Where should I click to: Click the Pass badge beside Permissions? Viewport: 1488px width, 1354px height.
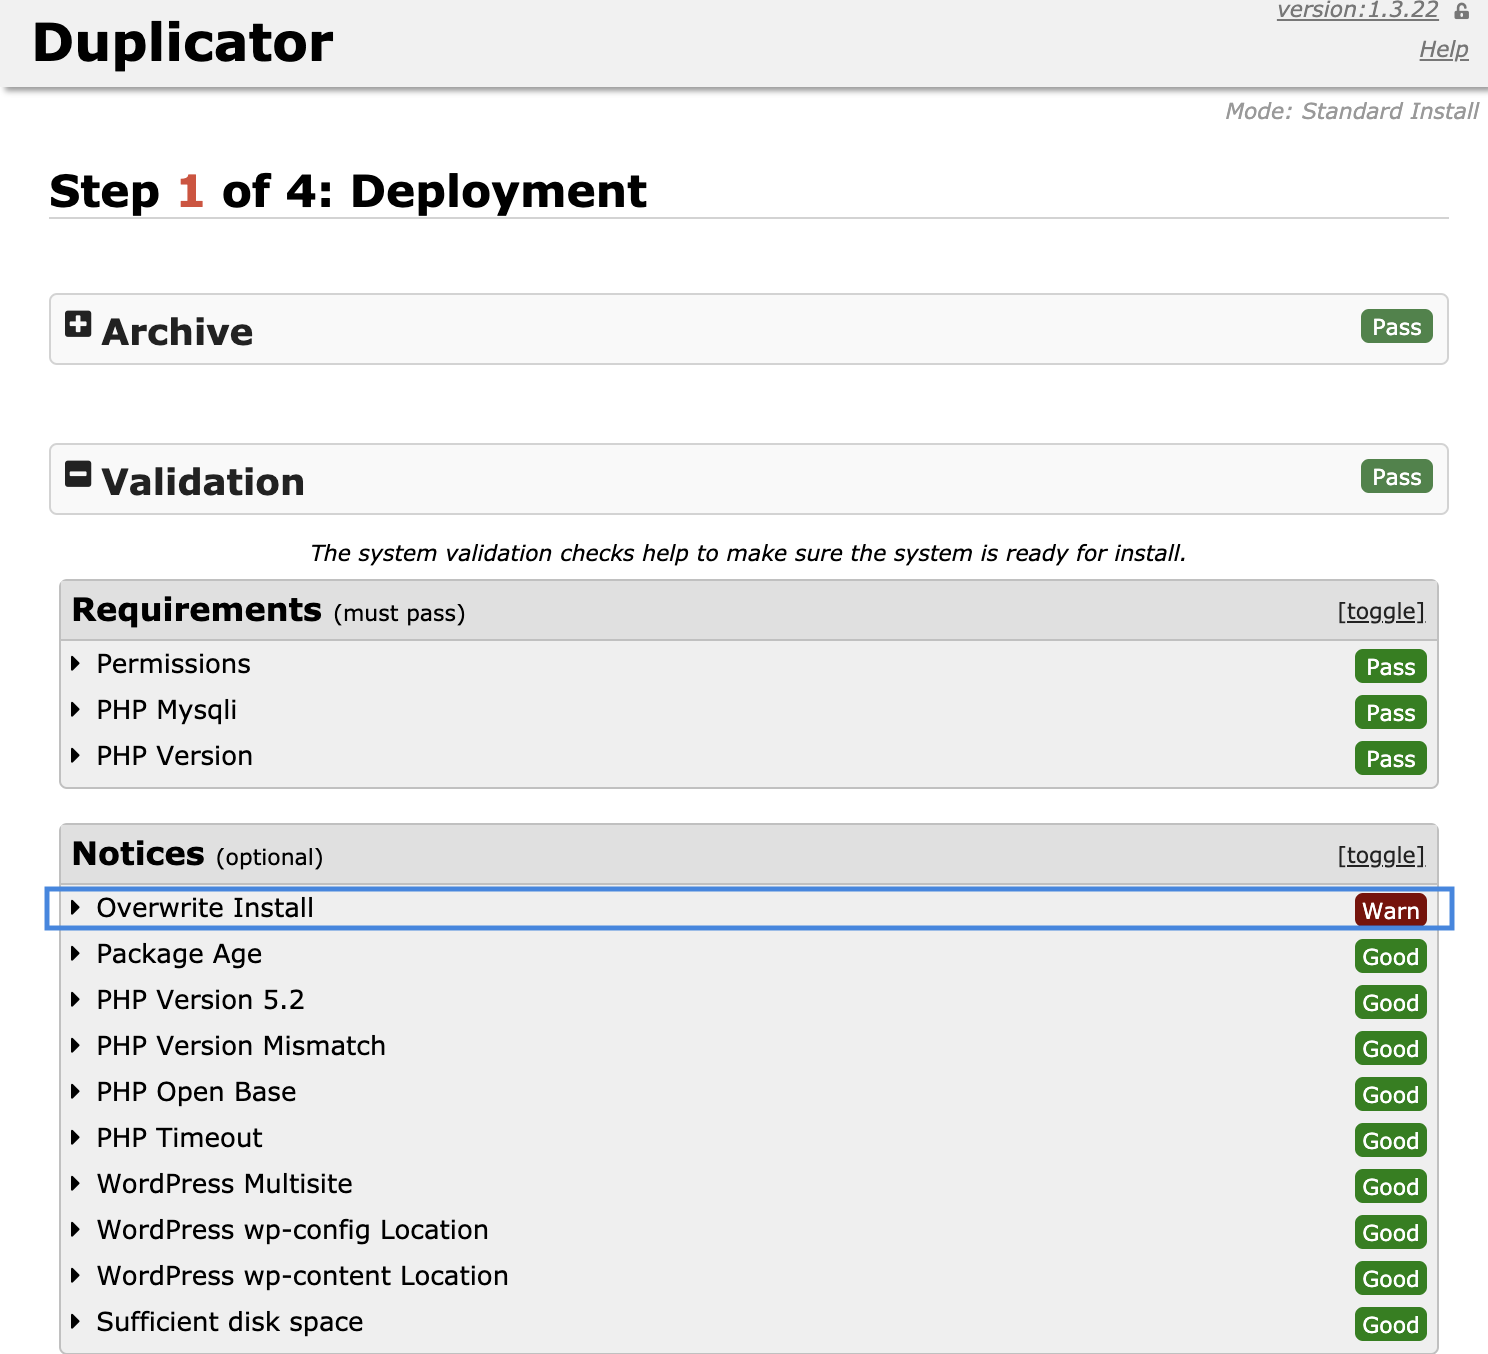1390,666
